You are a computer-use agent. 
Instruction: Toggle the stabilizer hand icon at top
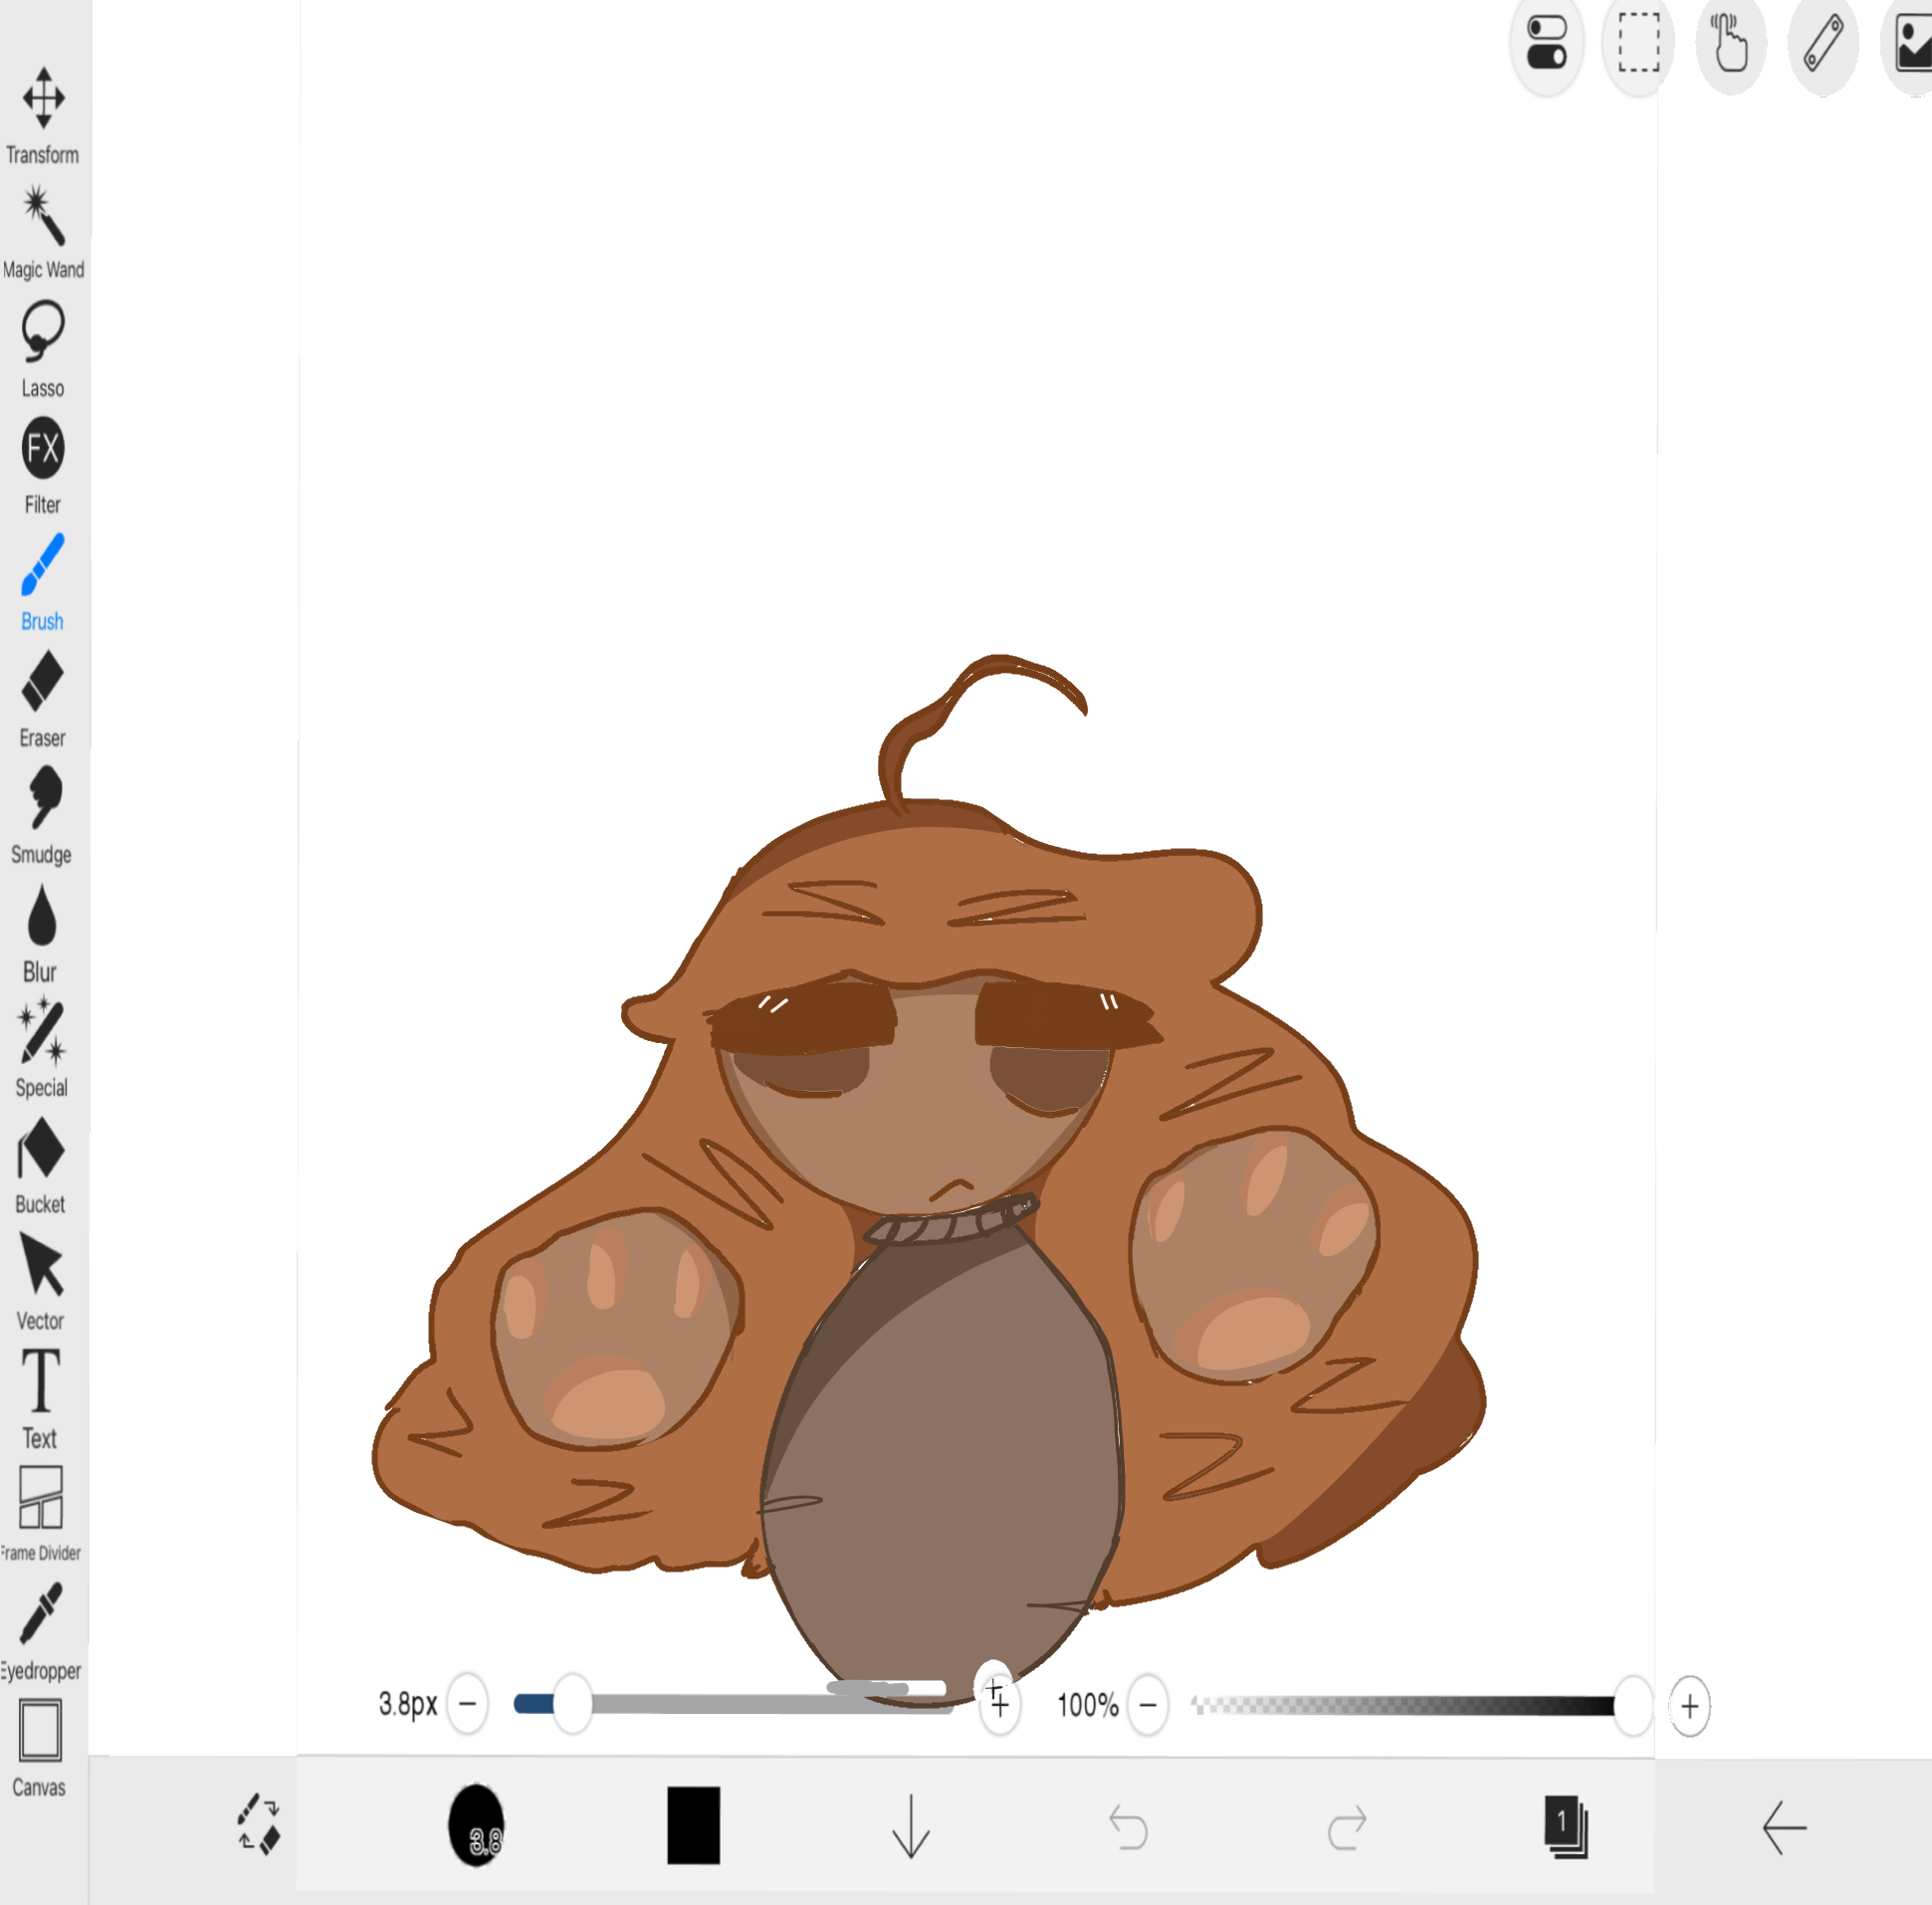[1730, 44]
